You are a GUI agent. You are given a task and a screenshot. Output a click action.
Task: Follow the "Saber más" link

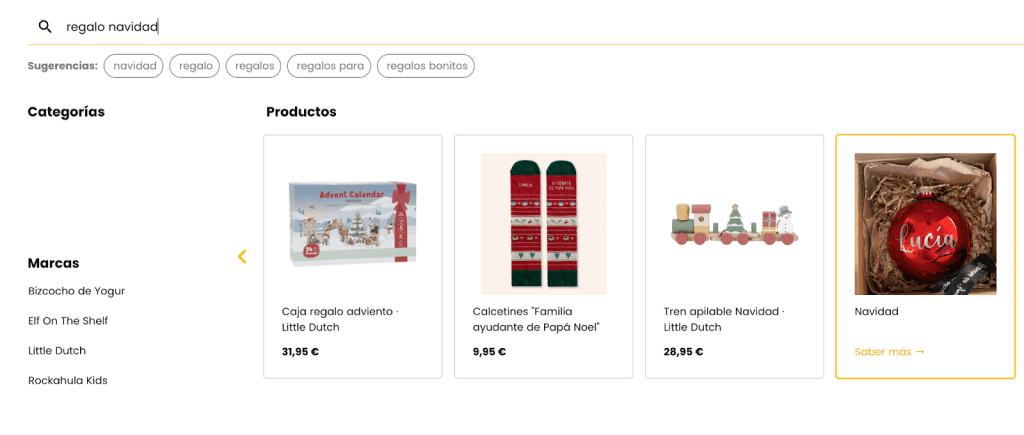pos(889,352)
